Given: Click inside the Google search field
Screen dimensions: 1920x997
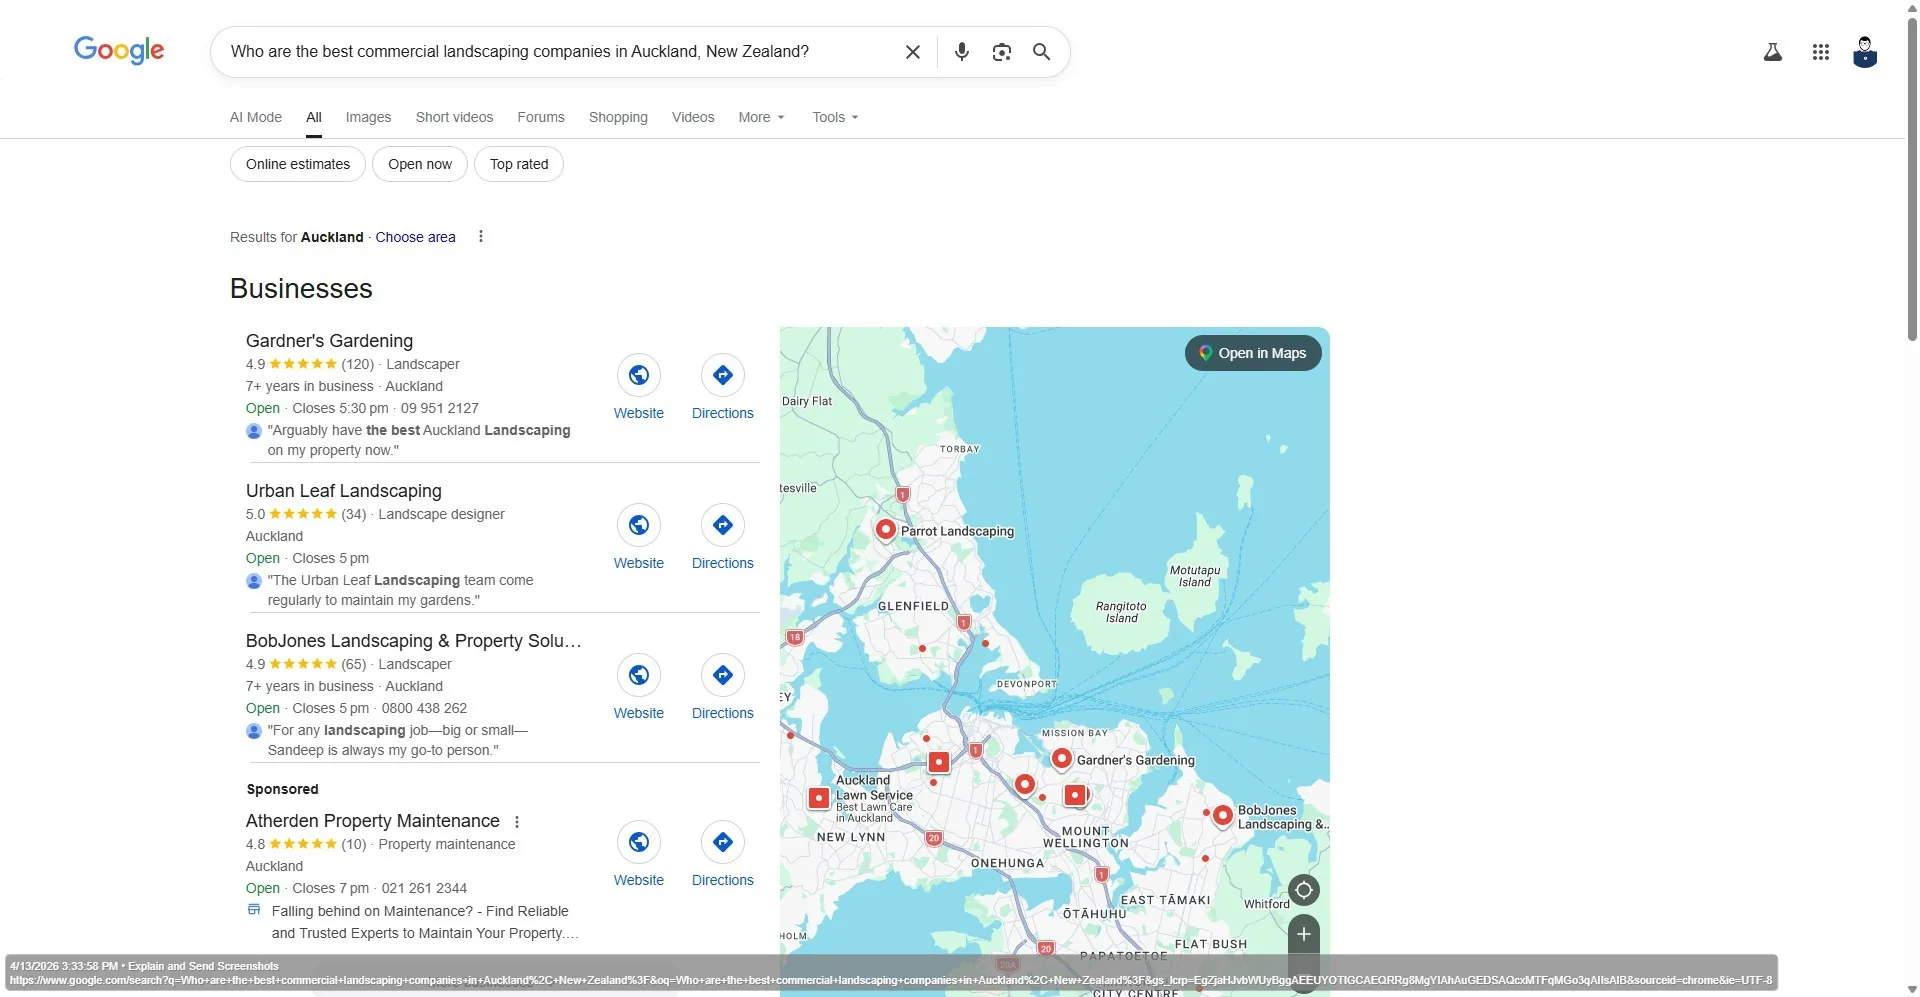Looking at the screenshot, I should coord(560,52).
